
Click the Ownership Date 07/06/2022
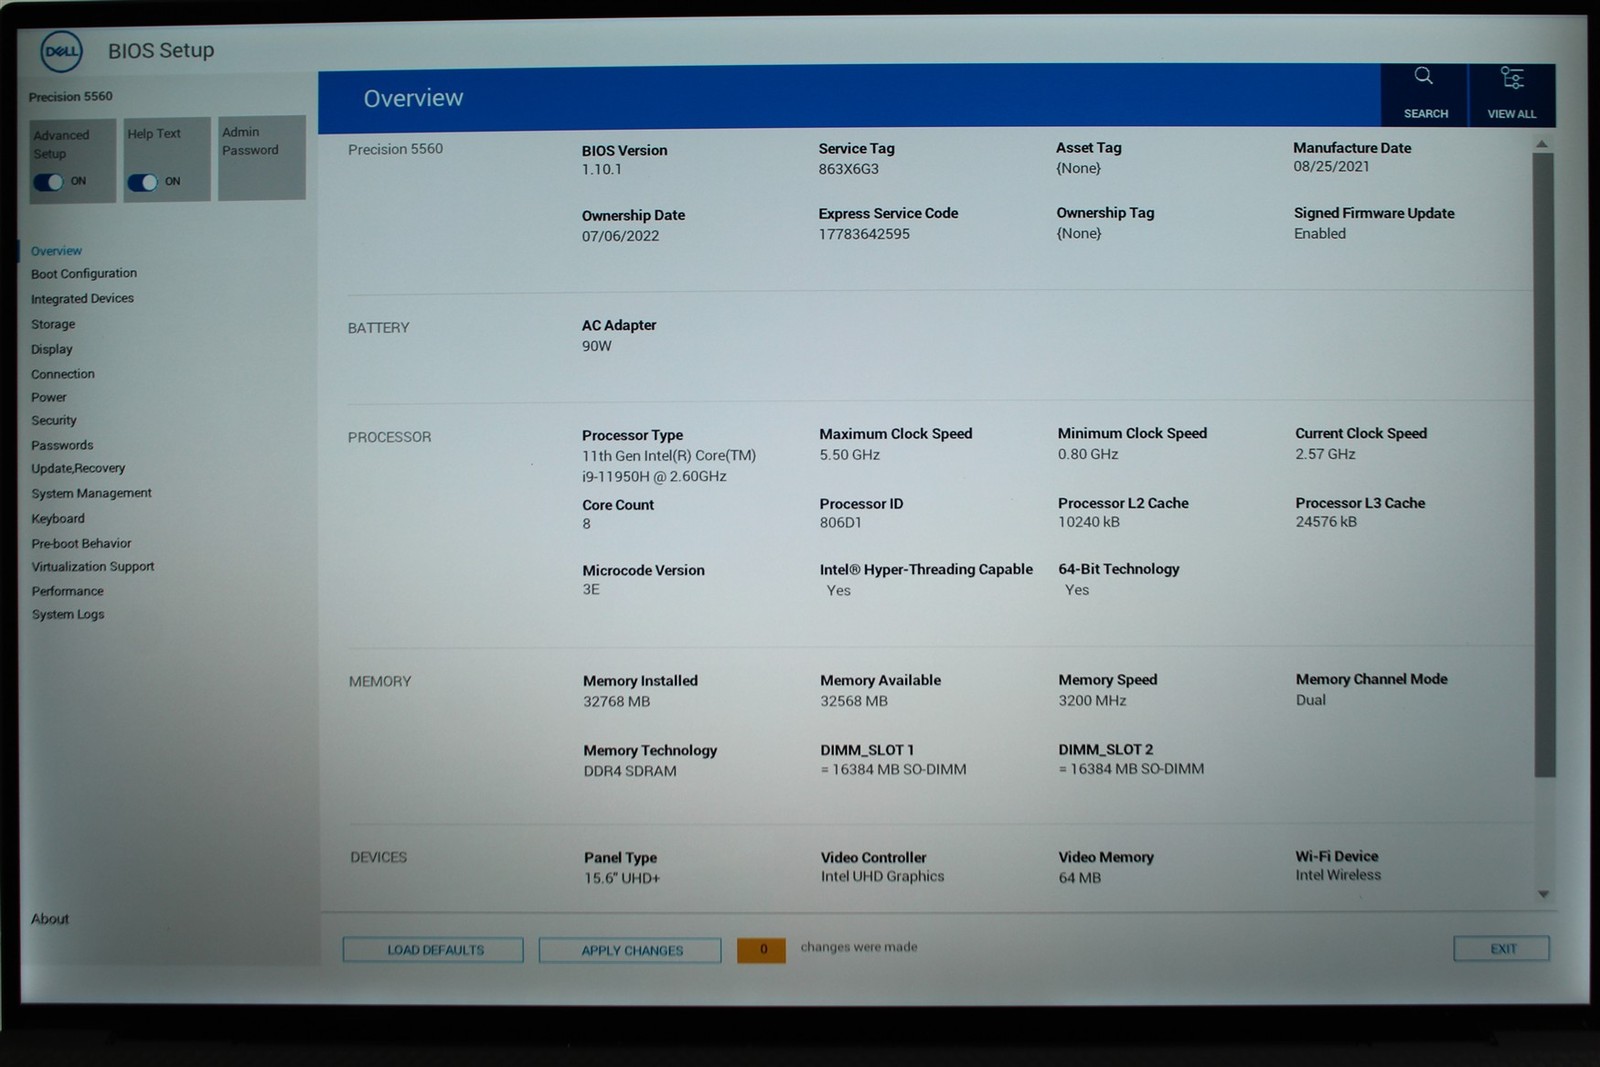621,236
